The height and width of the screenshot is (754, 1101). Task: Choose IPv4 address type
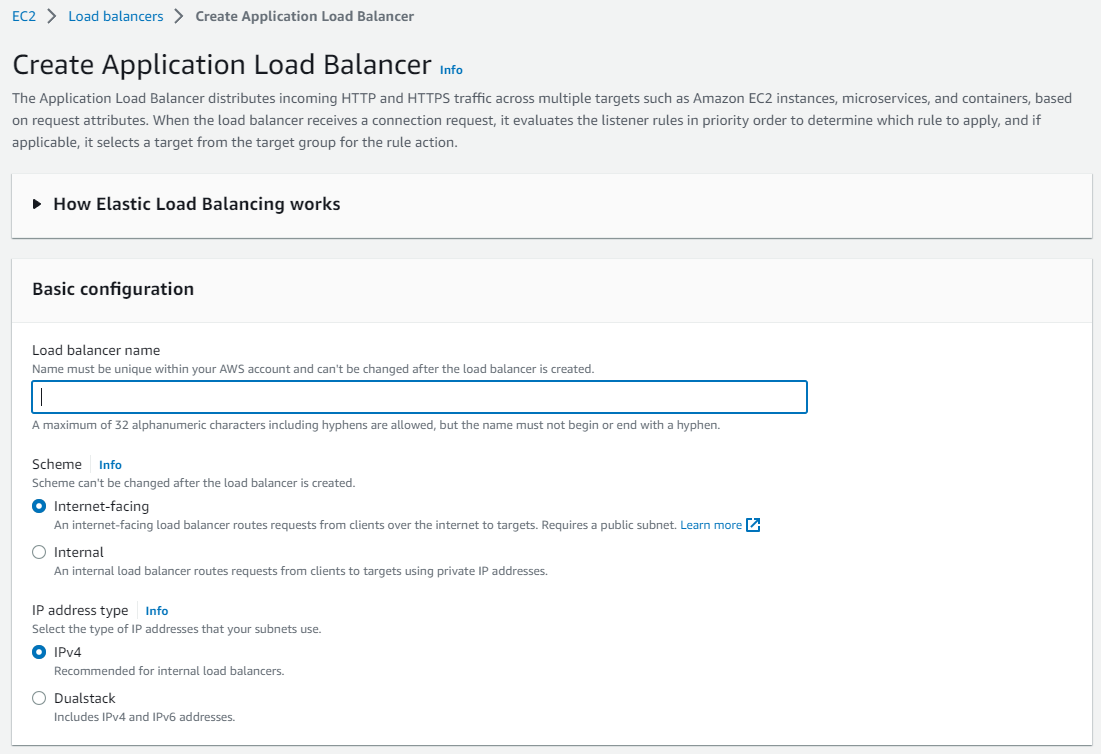click(39, 652)
